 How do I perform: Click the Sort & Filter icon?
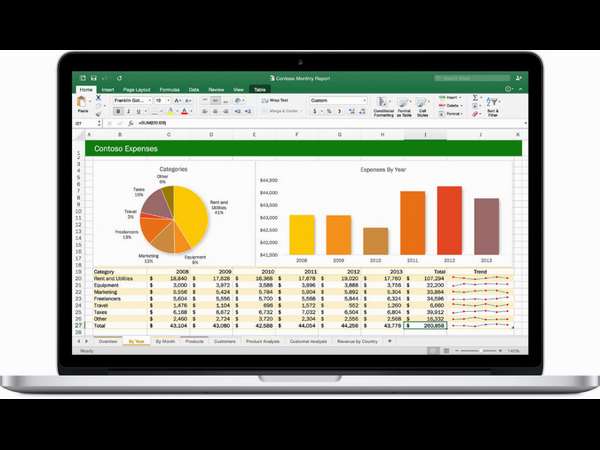point(493,106)
